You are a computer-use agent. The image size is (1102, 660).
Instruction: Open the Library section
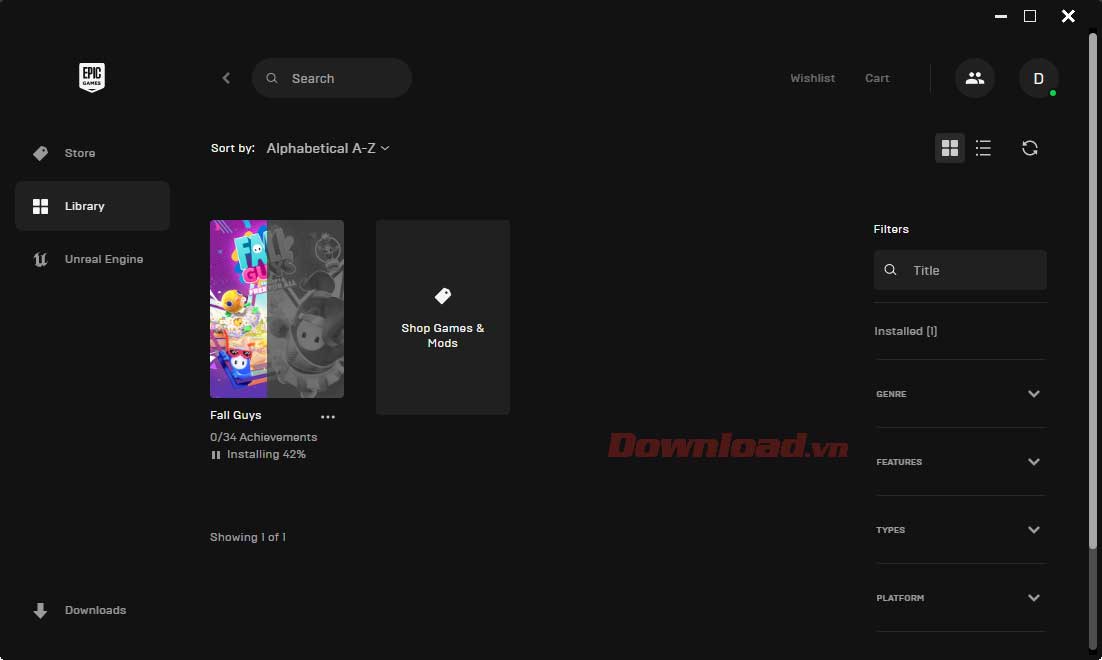coord(92,206)
